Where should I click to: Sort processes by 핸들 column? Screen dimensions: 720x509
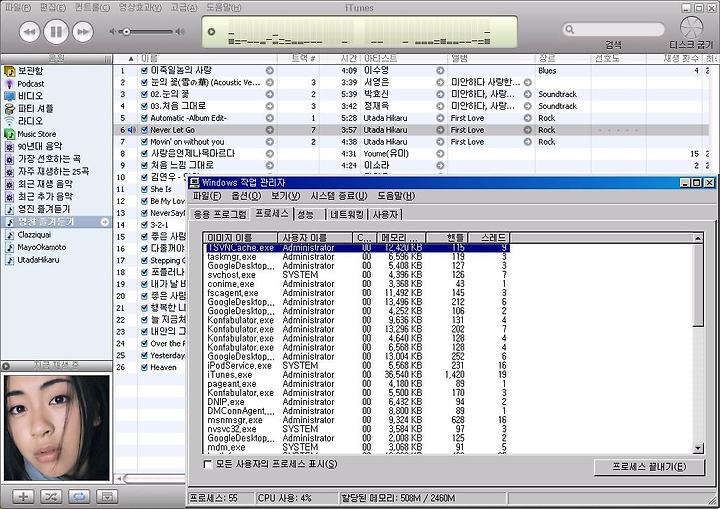click(447, 238)
